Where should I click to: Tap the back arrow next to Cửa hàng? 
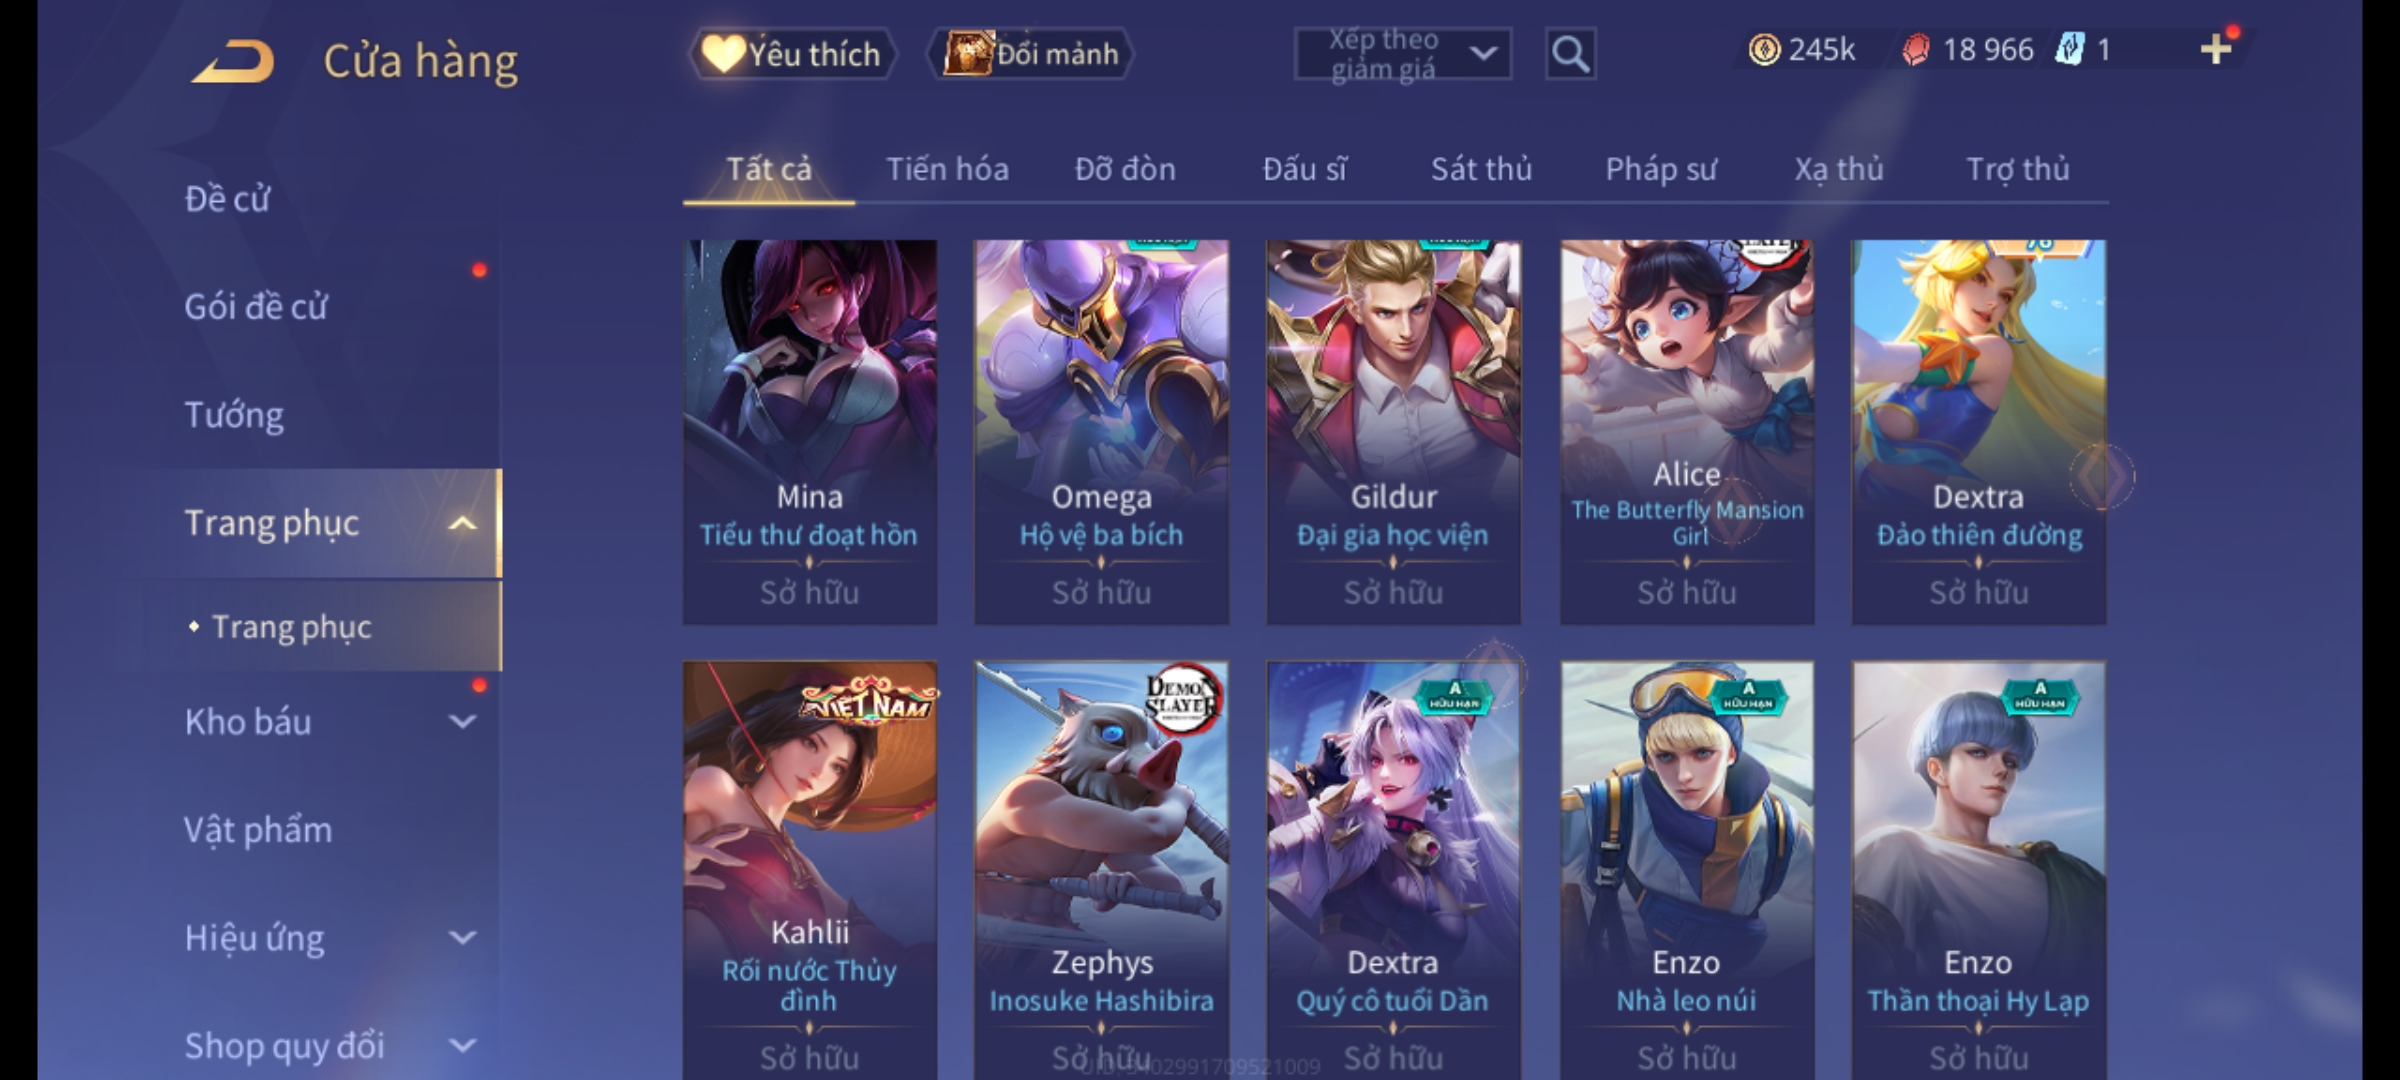(x=233, y=61)
